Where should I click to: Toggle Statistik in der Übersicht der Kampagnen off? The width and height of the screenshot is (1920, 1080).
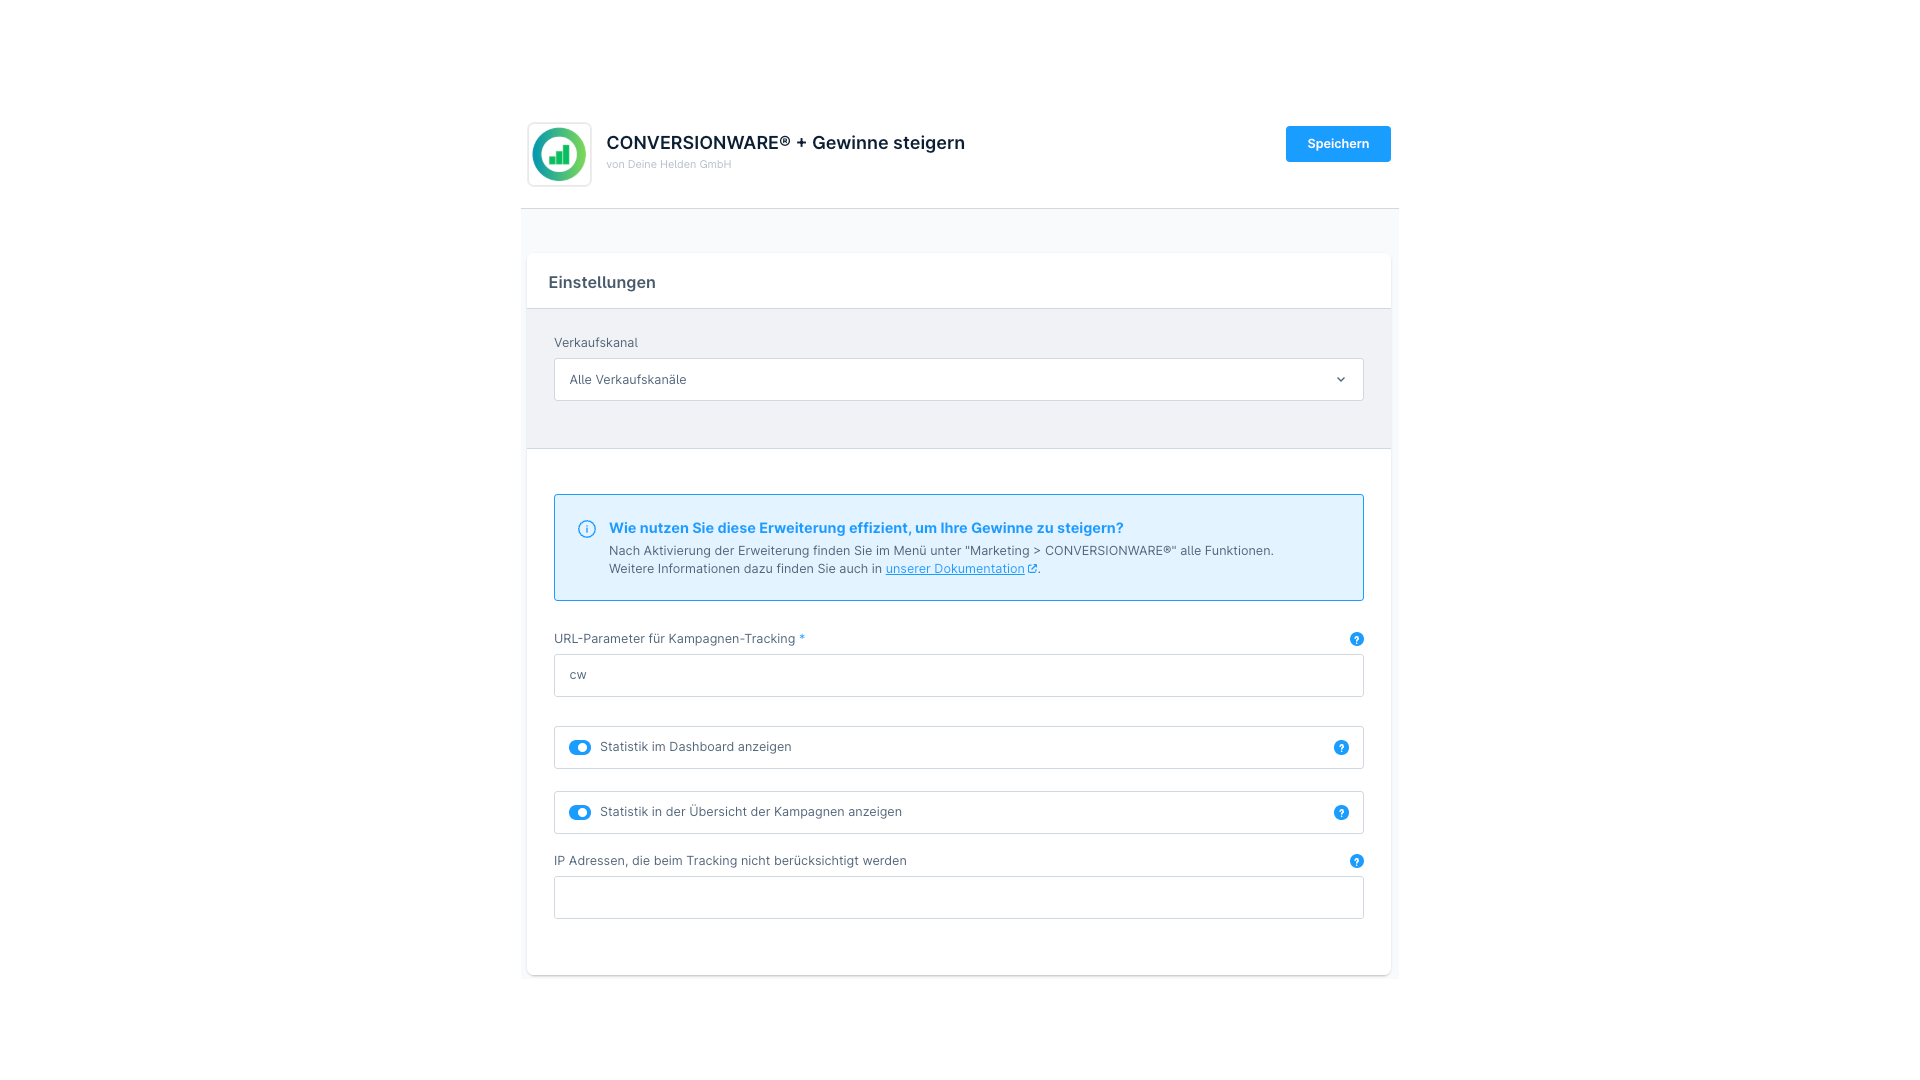pos(580,811)
